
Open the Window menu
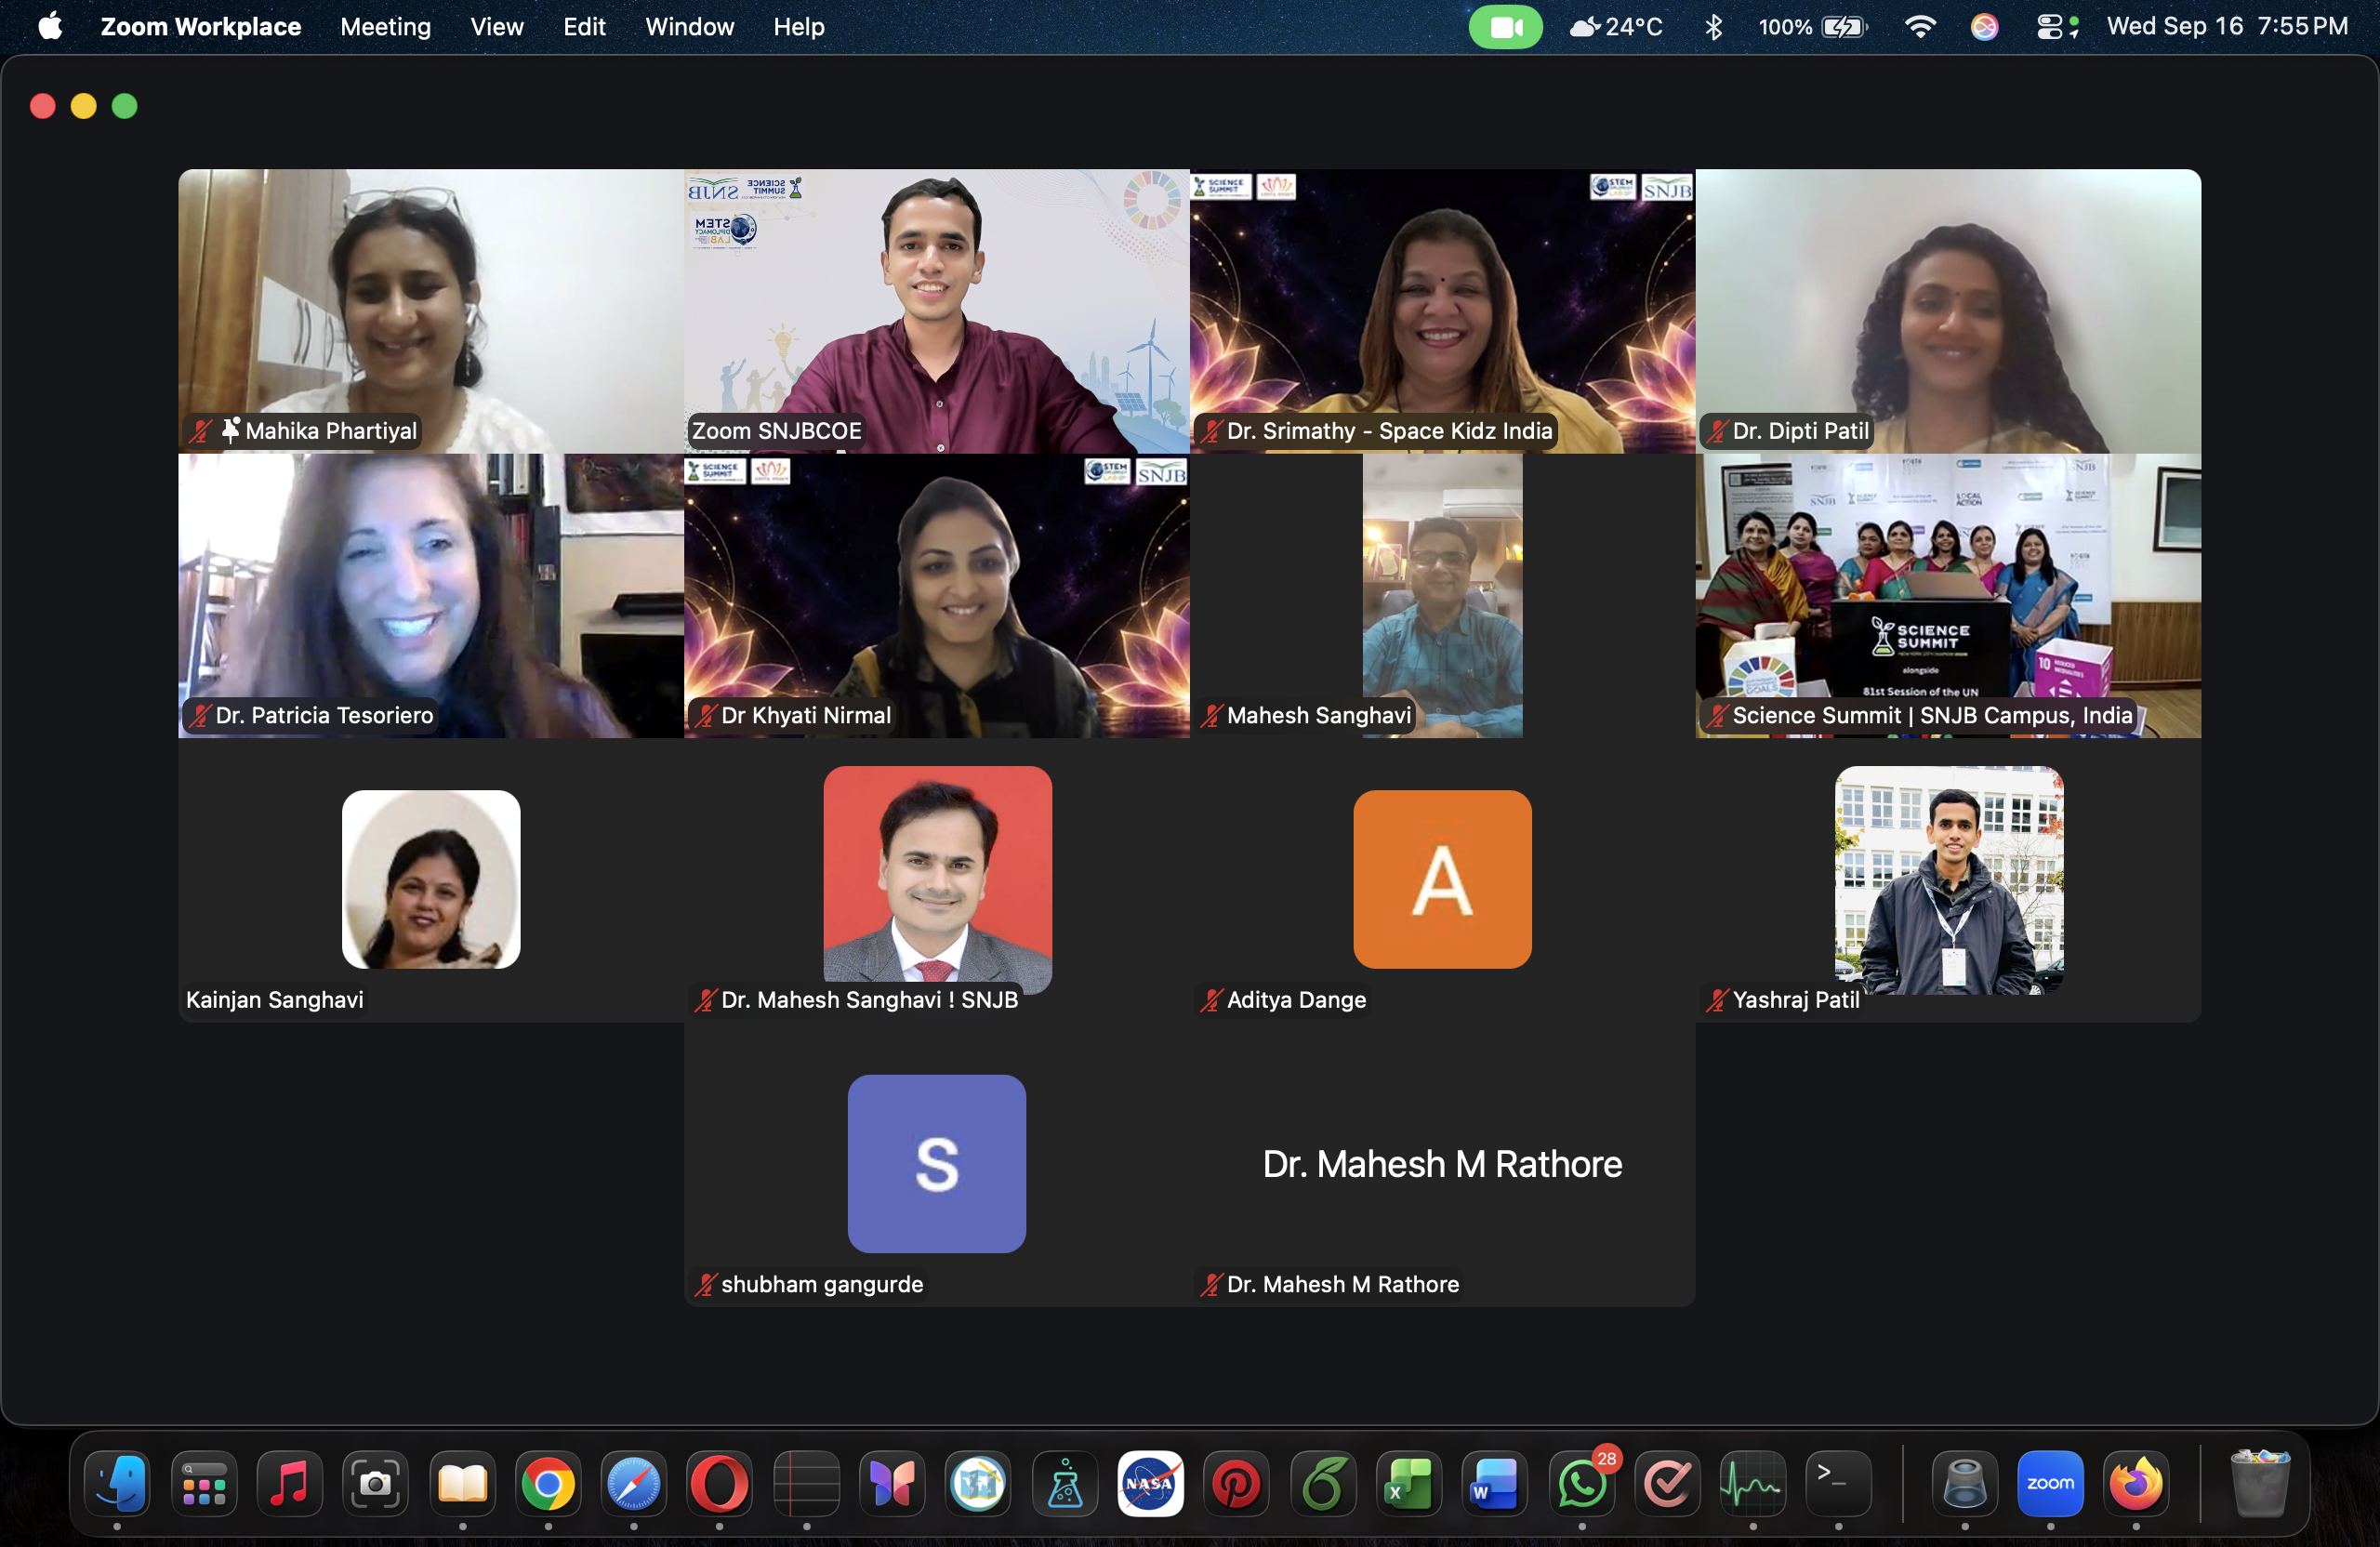tap(690, 27)
